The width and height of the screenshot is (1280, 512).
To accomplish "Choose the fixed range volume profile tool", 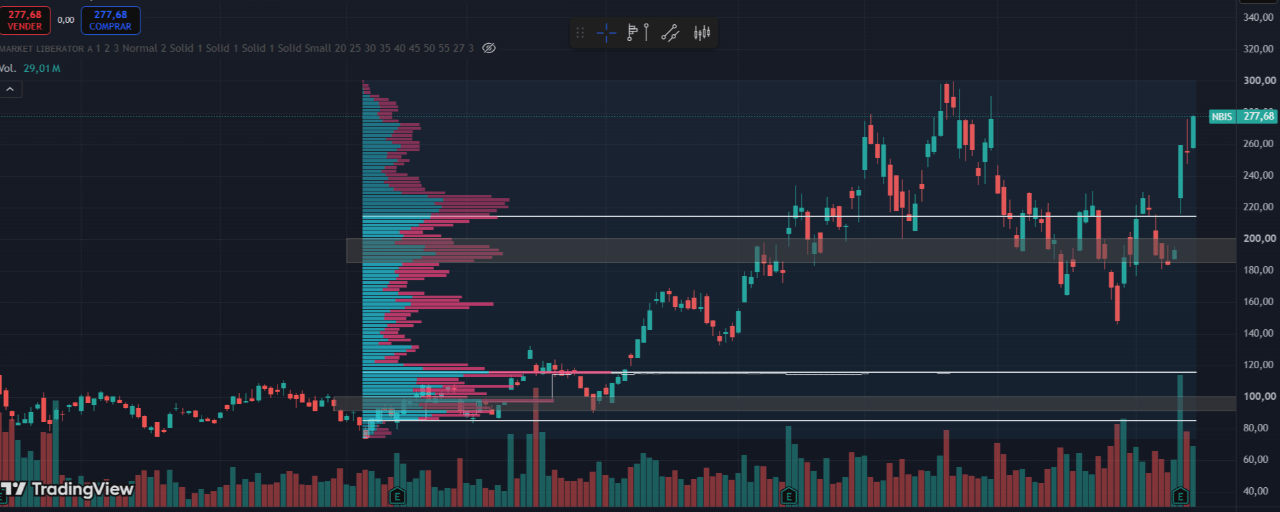I will 632,33.
